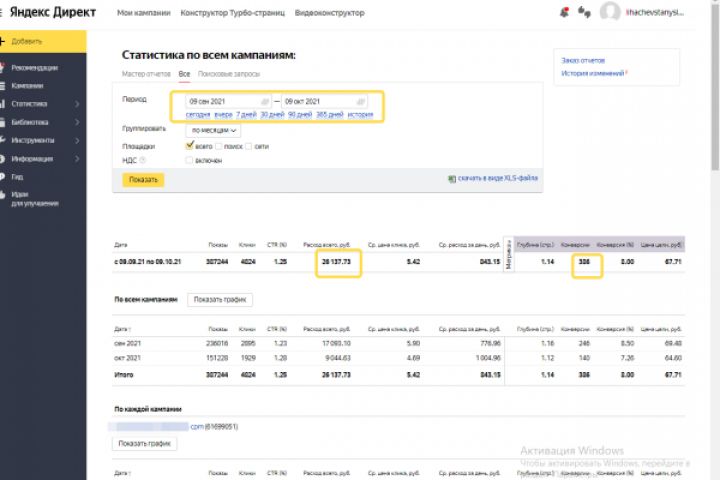
Task: Open the chat messages icon
Action: point(585,13)
